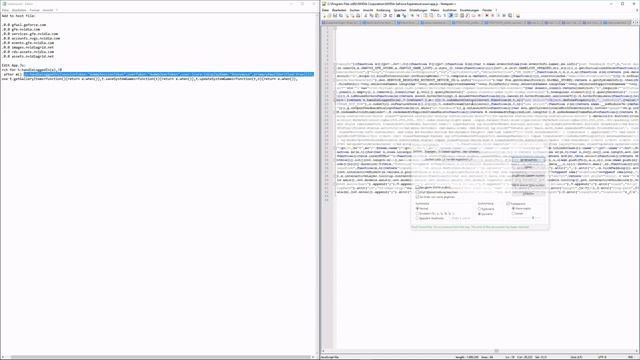Click the Replace icon in Notepad++ toolbar
Screen dimensions: 640x360
click(404, 16)
